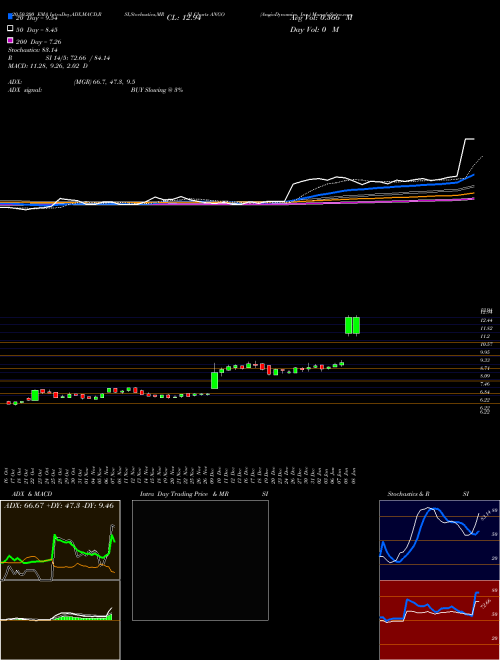Click the 12.44 price axis label
Screen dimensions: 500x660
coord(486,320)
